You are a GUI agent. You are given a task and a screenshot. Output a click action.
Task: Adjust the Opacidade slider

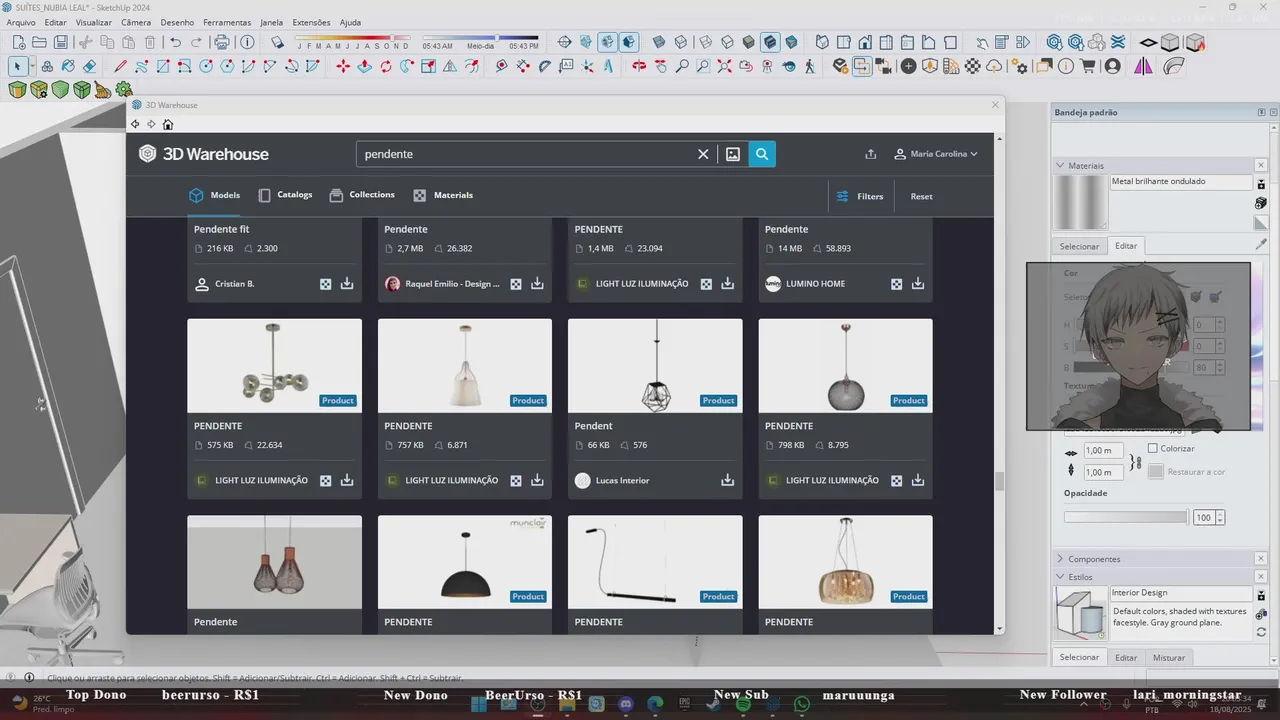click(1125, 518)
